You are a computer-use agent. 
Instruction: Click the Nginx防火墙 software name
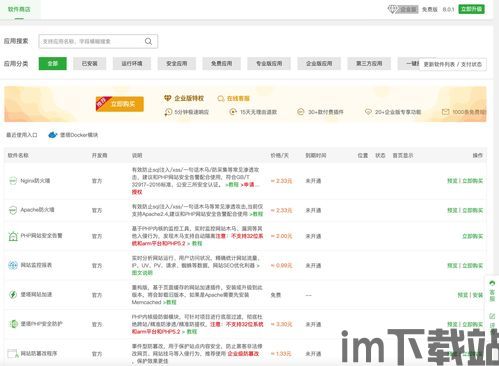click(x=35, y=181)
